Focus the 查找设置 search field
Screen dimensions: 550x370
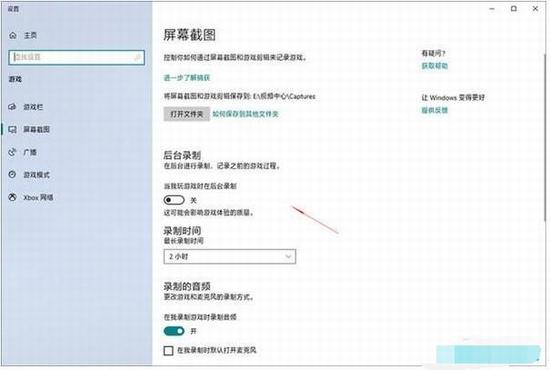click(76, 58)
